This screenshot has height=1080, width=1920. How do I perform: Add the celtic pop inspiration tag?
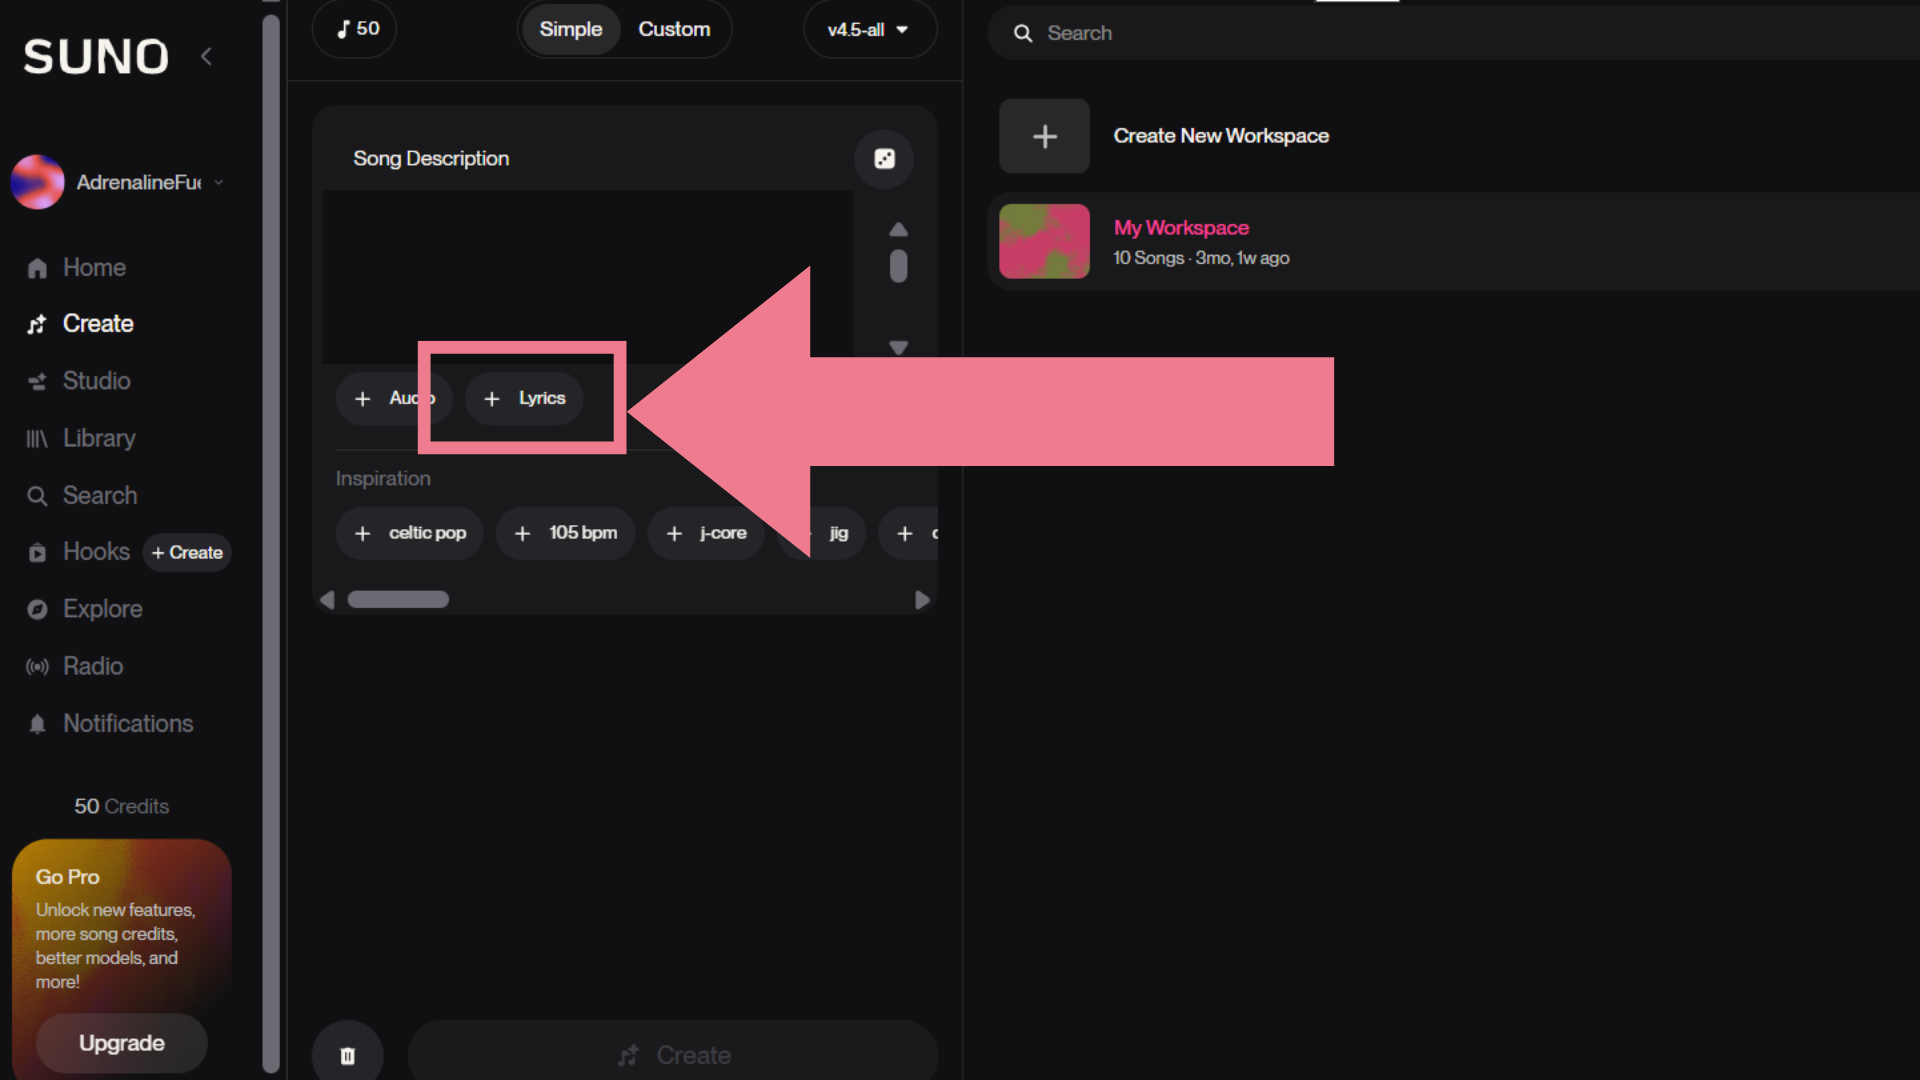410,533
